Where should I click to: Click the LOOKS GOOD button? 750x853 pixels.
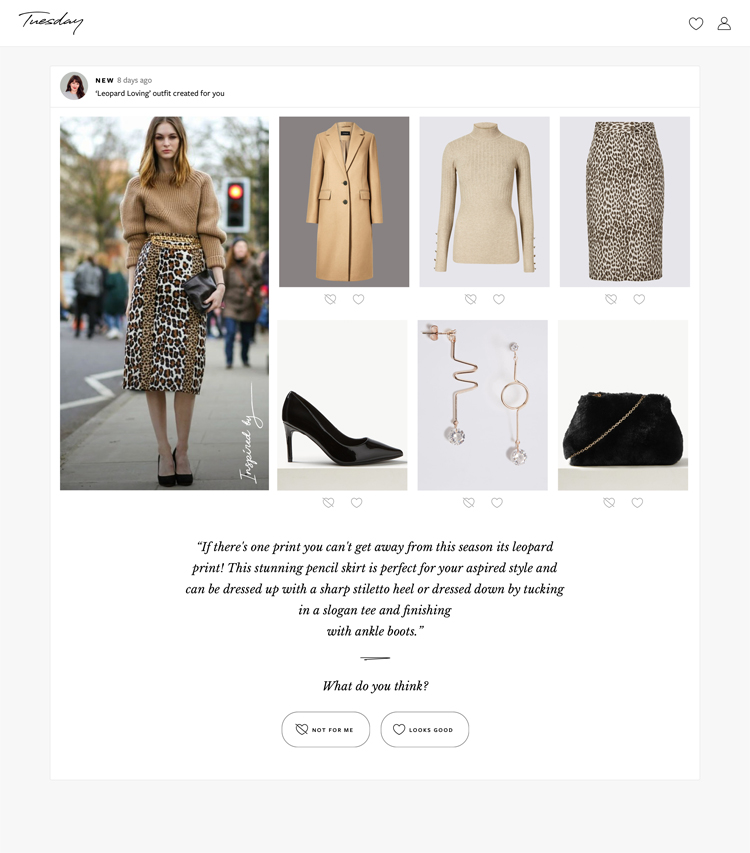(424, 730)
